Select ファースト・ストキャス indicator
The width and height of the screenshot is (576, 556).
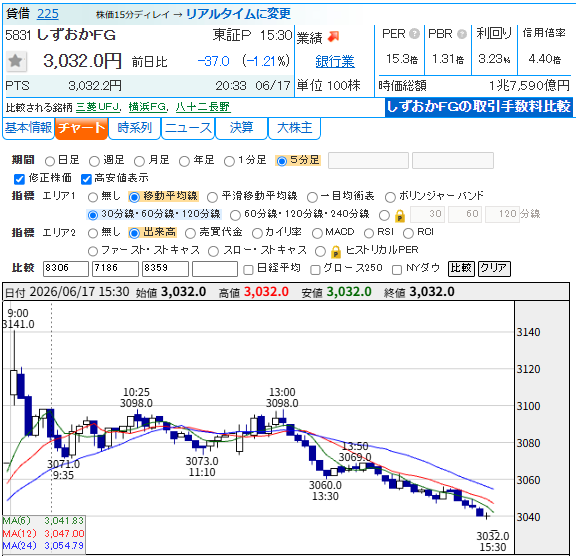point(93,251)
